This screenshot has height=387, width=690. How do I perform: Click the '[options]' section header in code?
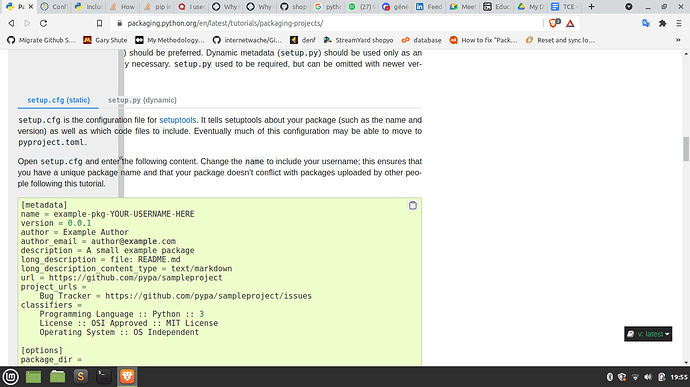coord(42,350)
